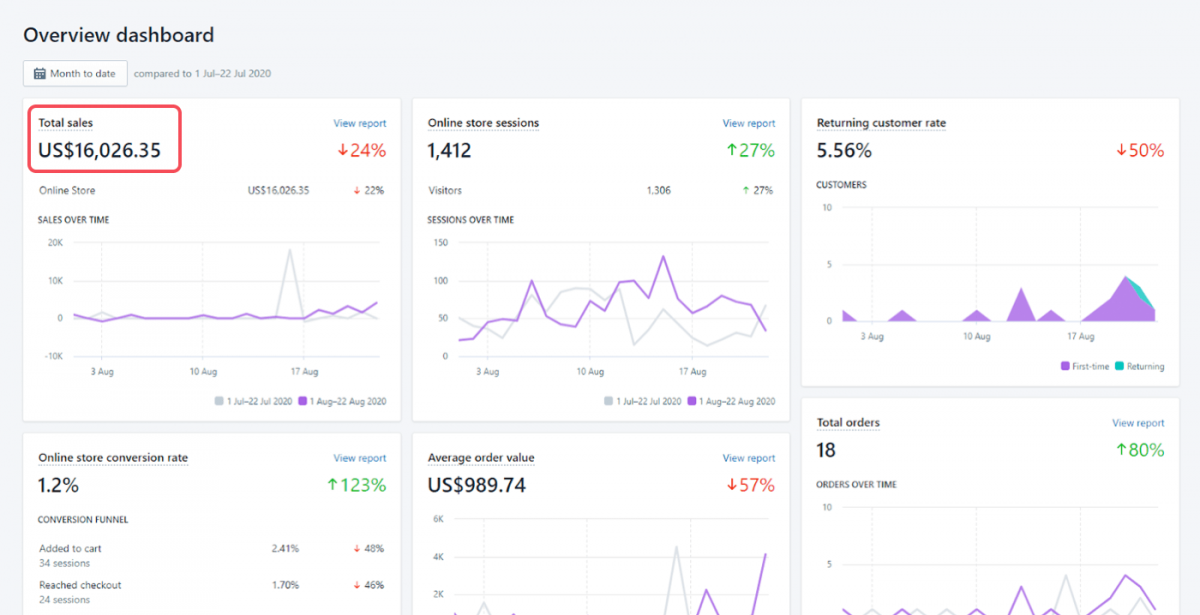Click the CONVERSION FUNNEL label
The width and height of the screenshot is (1200, 615).
point(83,520)
